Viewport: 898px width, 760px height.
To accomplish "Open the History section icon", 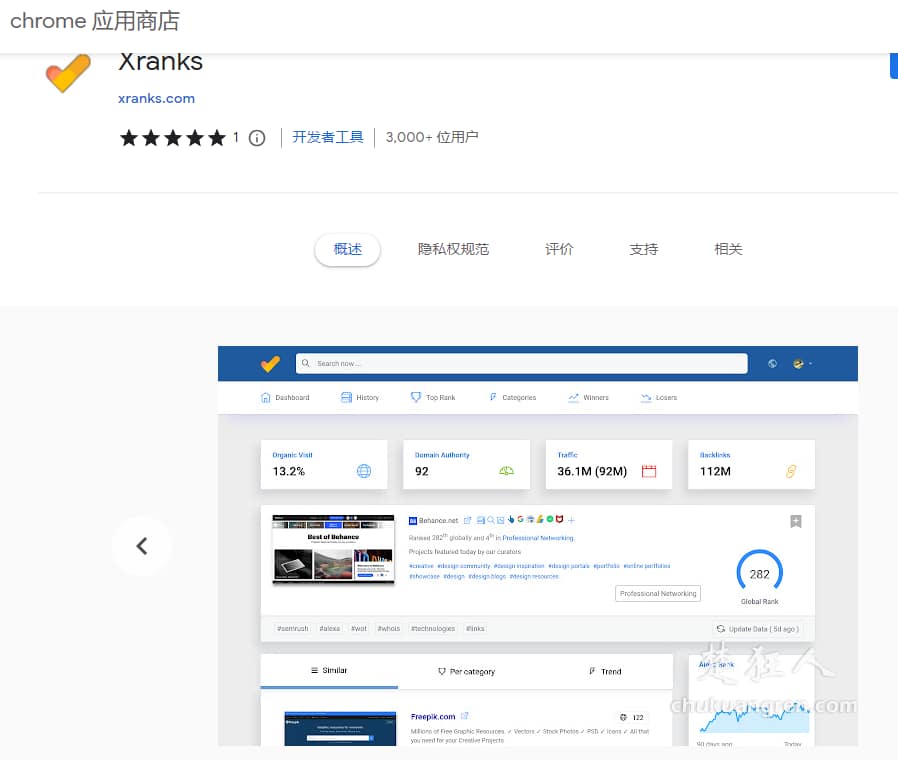I will pyautogui.click(x=345, y=397).
